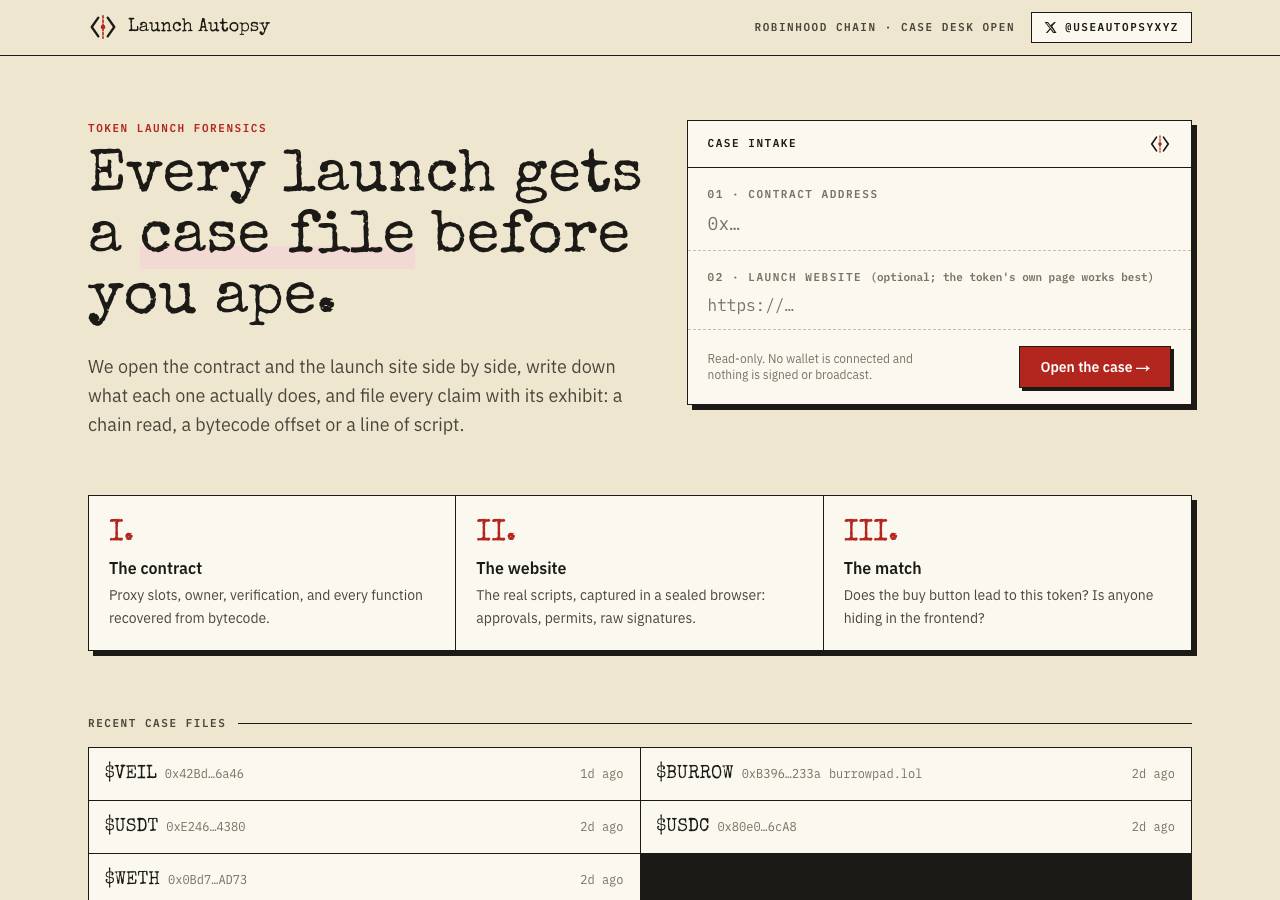The width and height of the screenshot is (1280, 900).
Task: Open the $BURROW case file row
Action: pyautogui.click(x=916, y=774)
